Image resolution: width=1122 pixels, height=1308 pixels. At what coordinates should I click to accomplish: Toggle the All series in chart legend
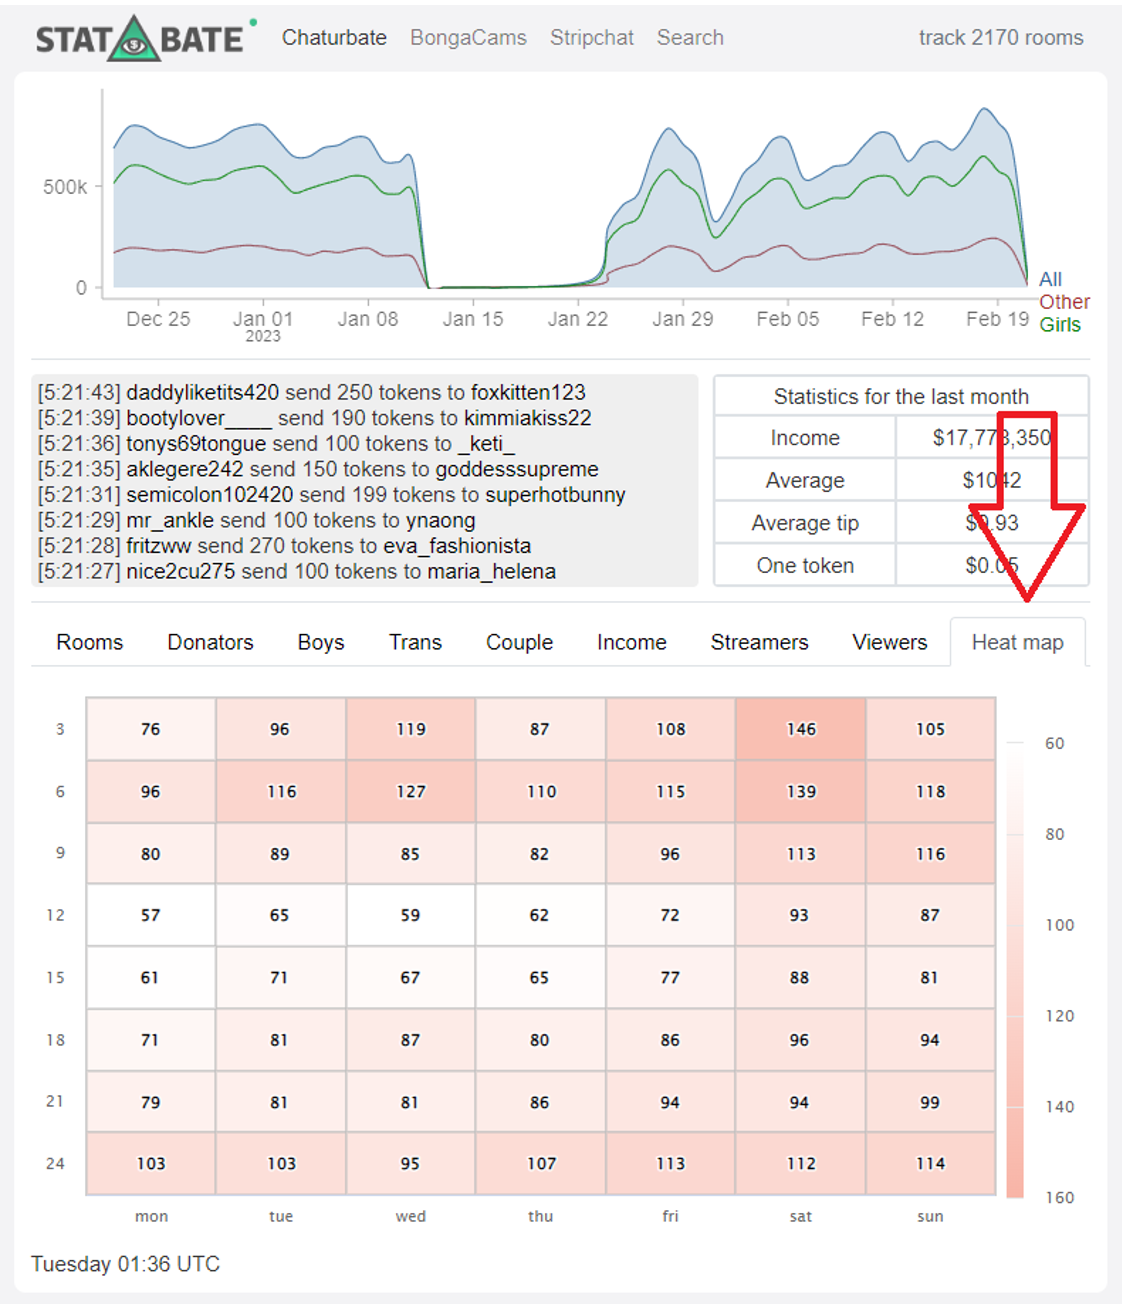point(1050,279)
